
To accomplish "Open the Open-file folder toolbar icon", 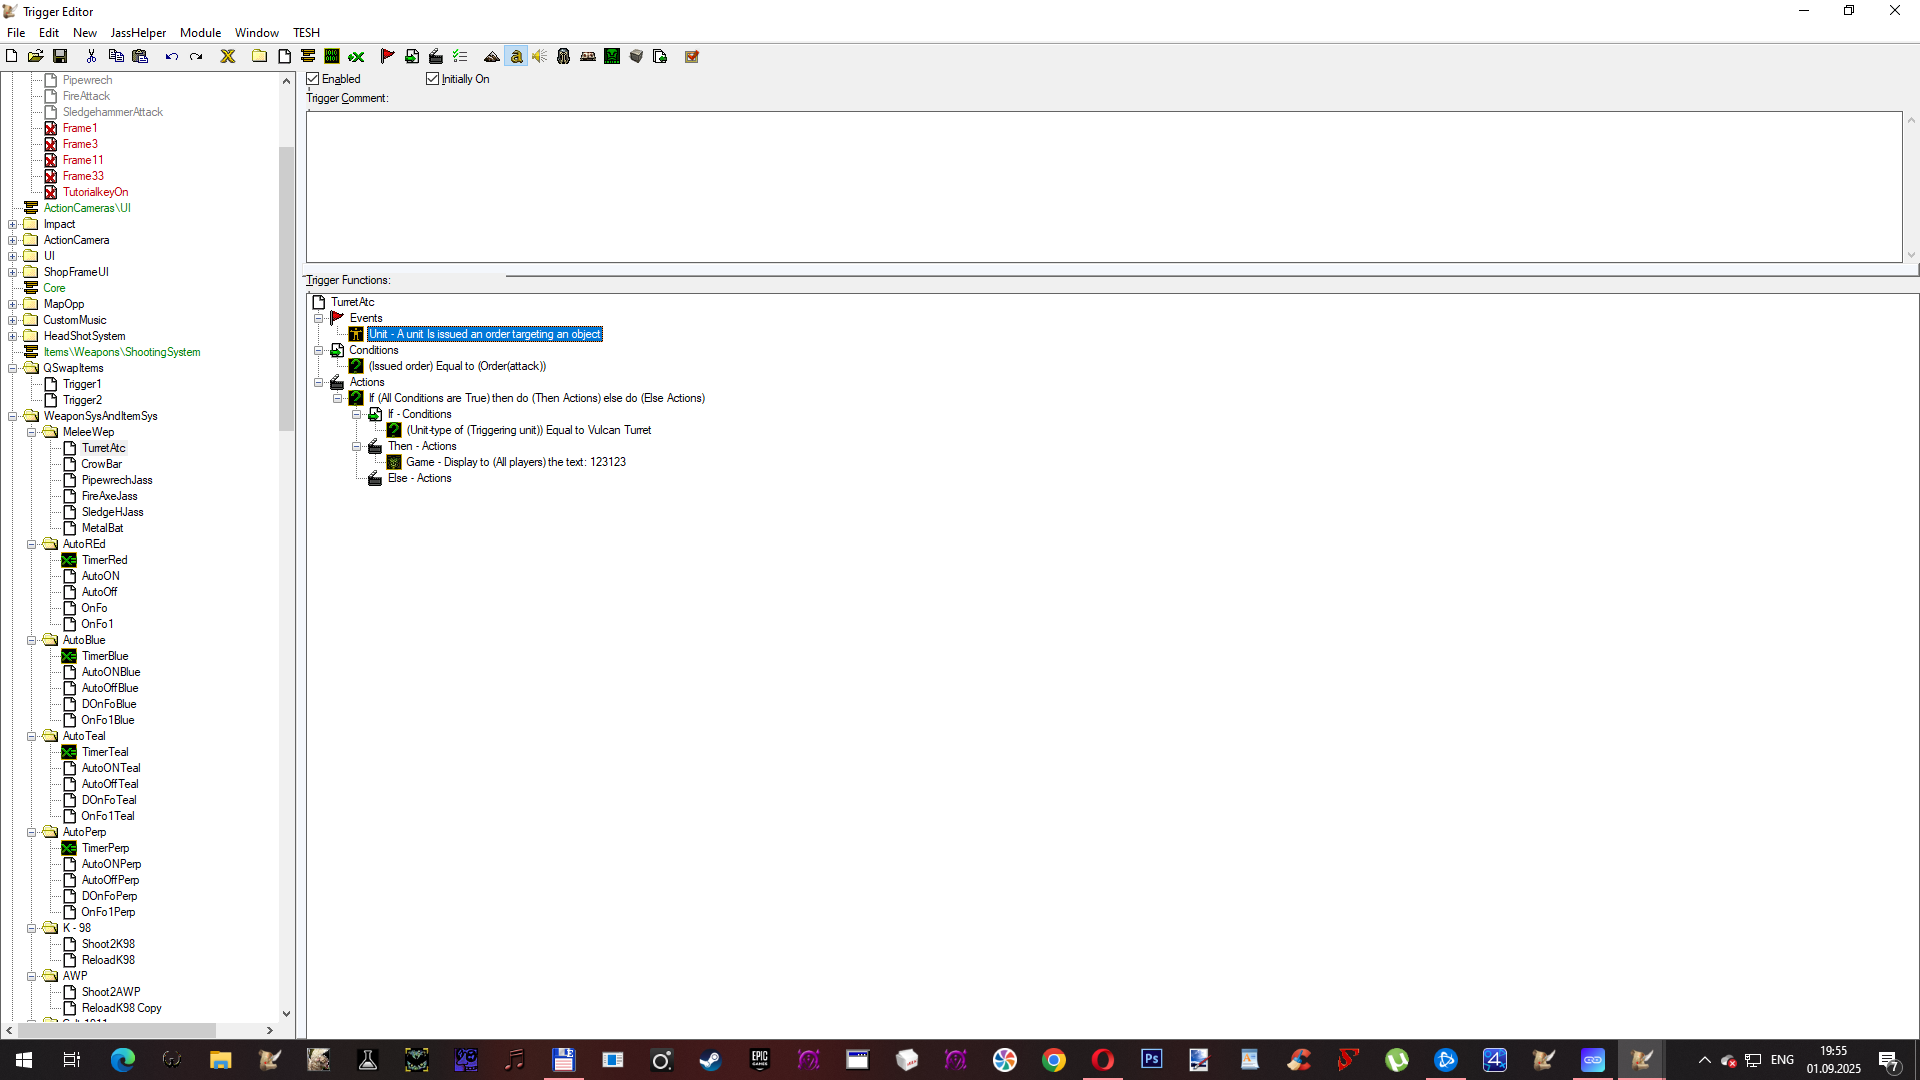I will (35, 57).
